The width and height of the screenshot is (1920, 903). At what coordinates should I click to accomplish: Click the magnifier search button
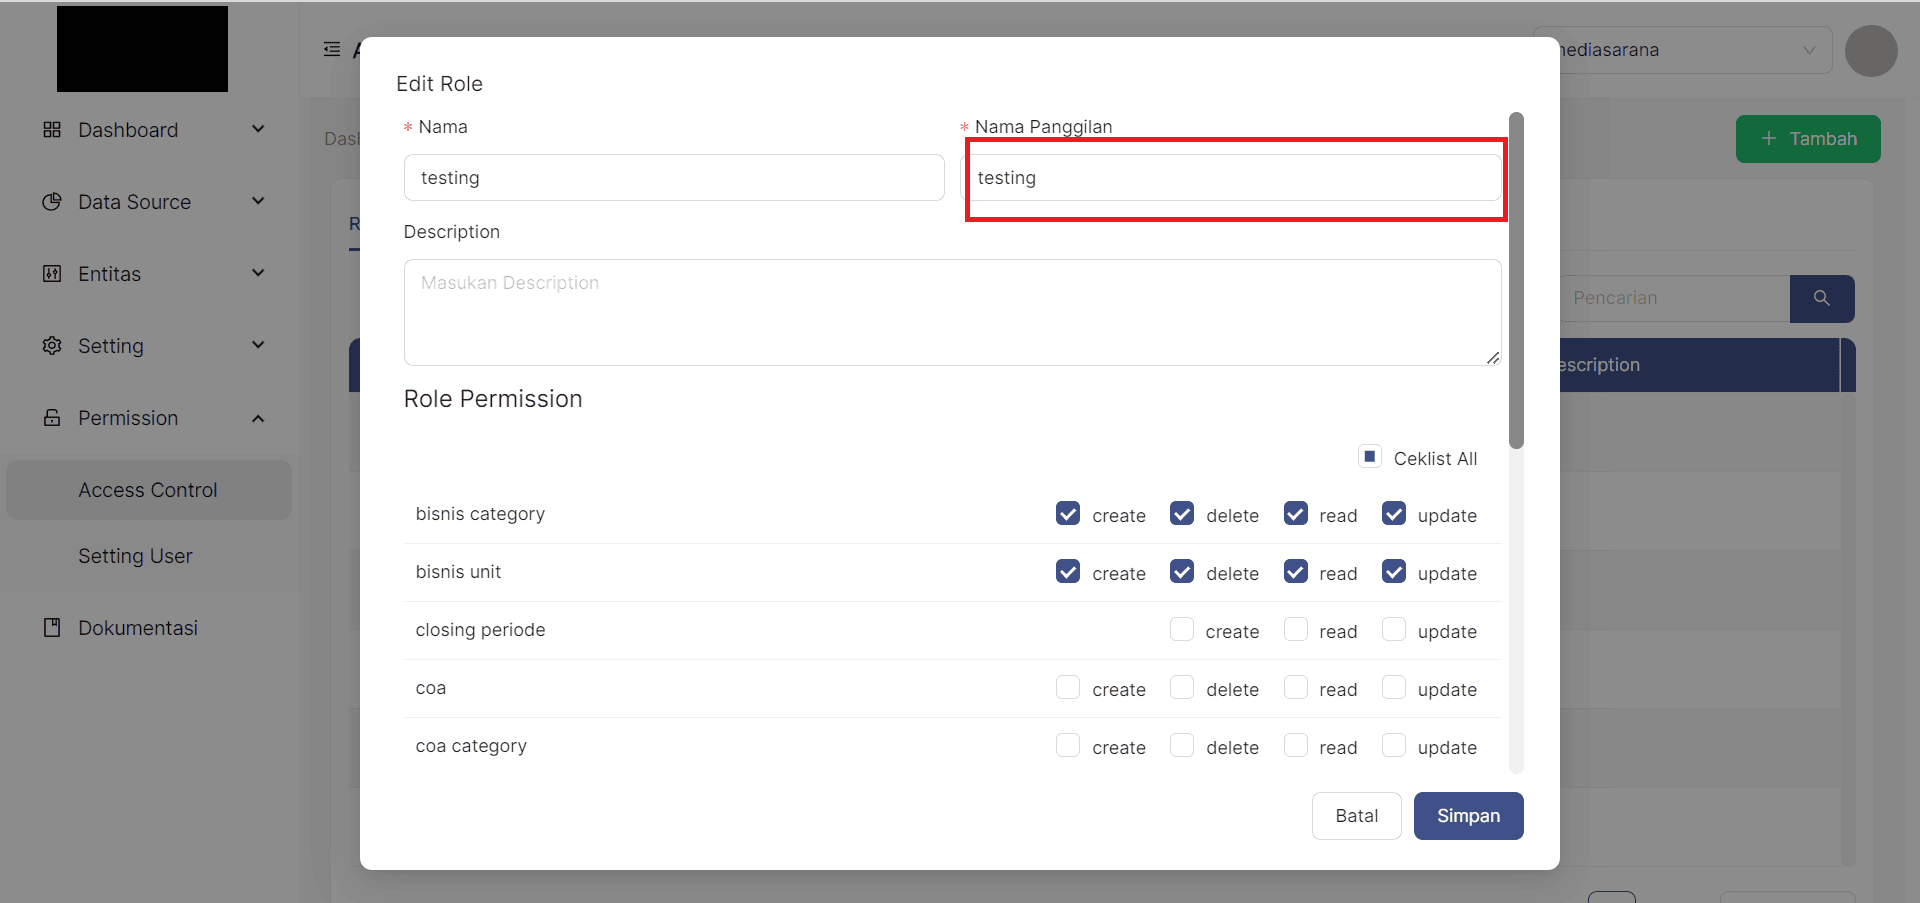point(1821,299)
